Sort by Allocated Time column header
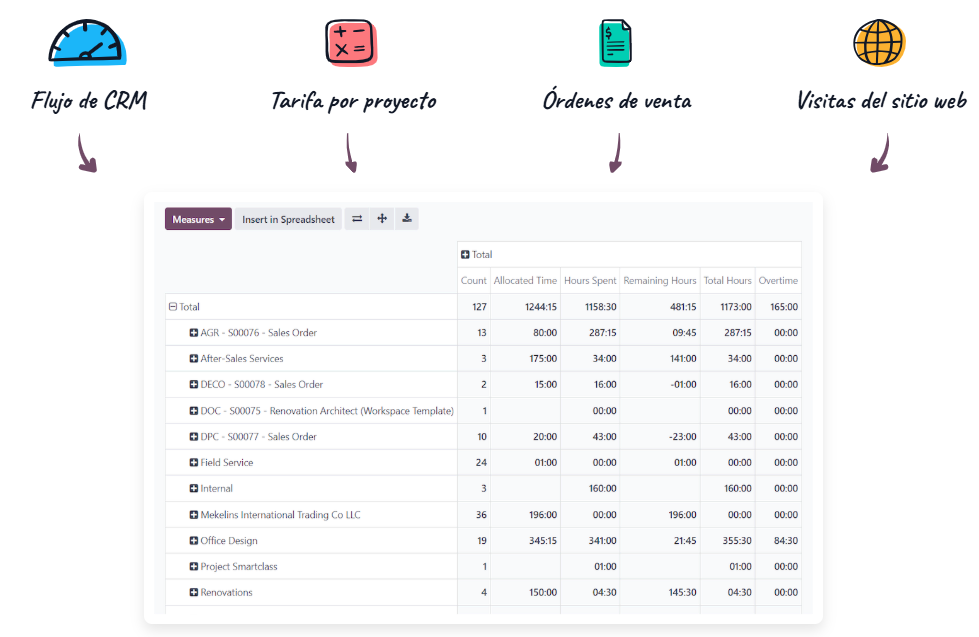This screenshot has height=637, width=979. coord(525,281)
